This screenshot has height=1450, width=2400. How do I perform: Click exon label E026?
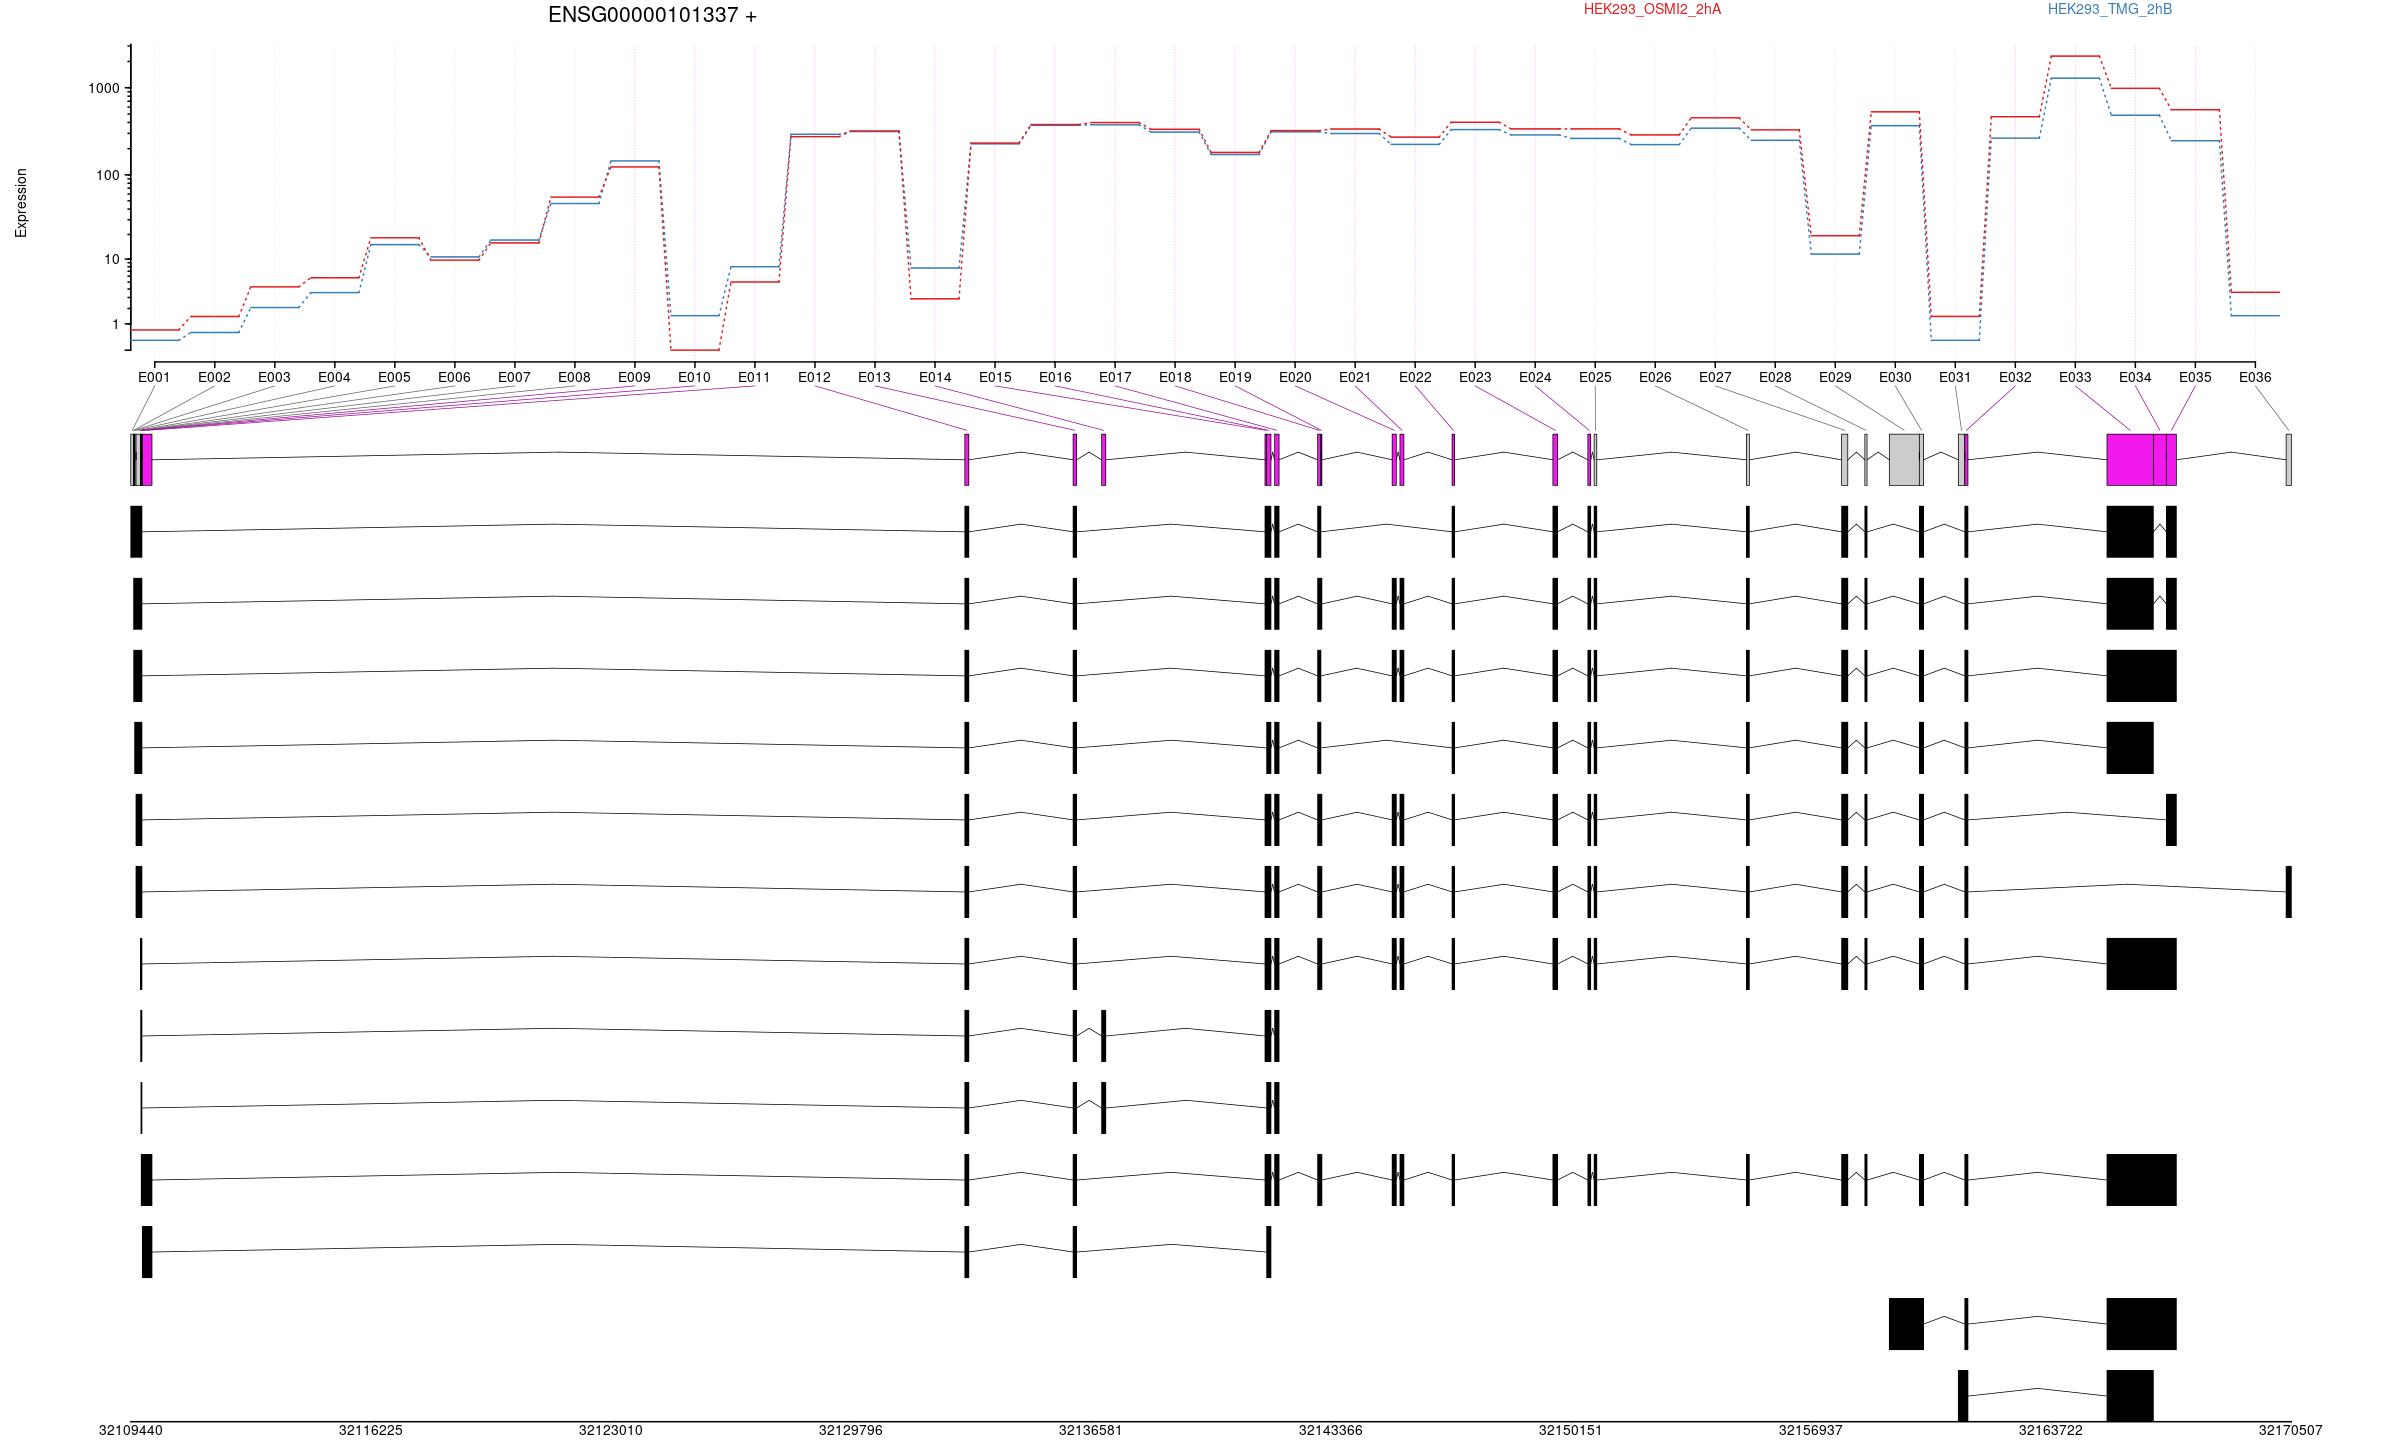coord(1655,377)
